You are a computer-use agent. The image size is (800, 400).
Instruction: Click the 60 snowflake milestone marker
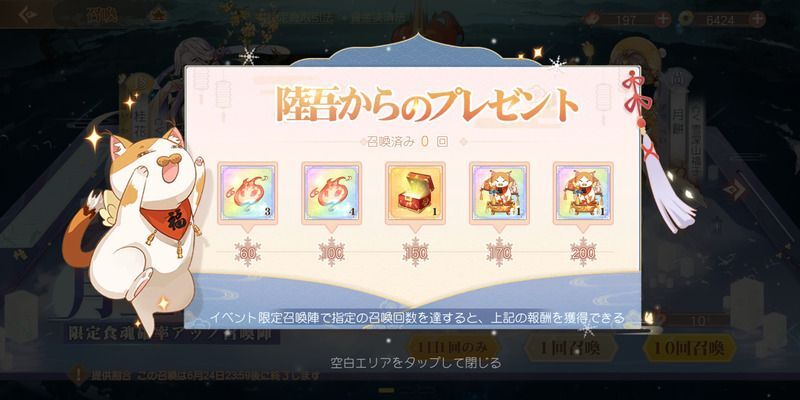click(x=247, y=252)
